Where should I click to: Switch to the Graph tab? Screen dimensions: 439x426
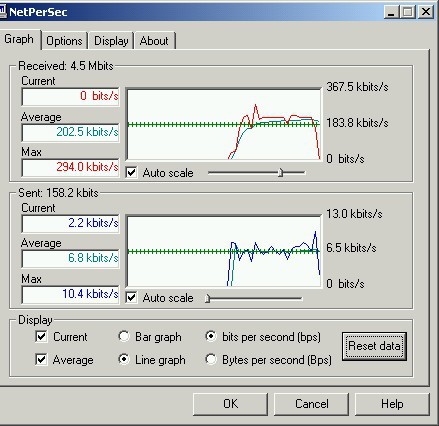19,39
